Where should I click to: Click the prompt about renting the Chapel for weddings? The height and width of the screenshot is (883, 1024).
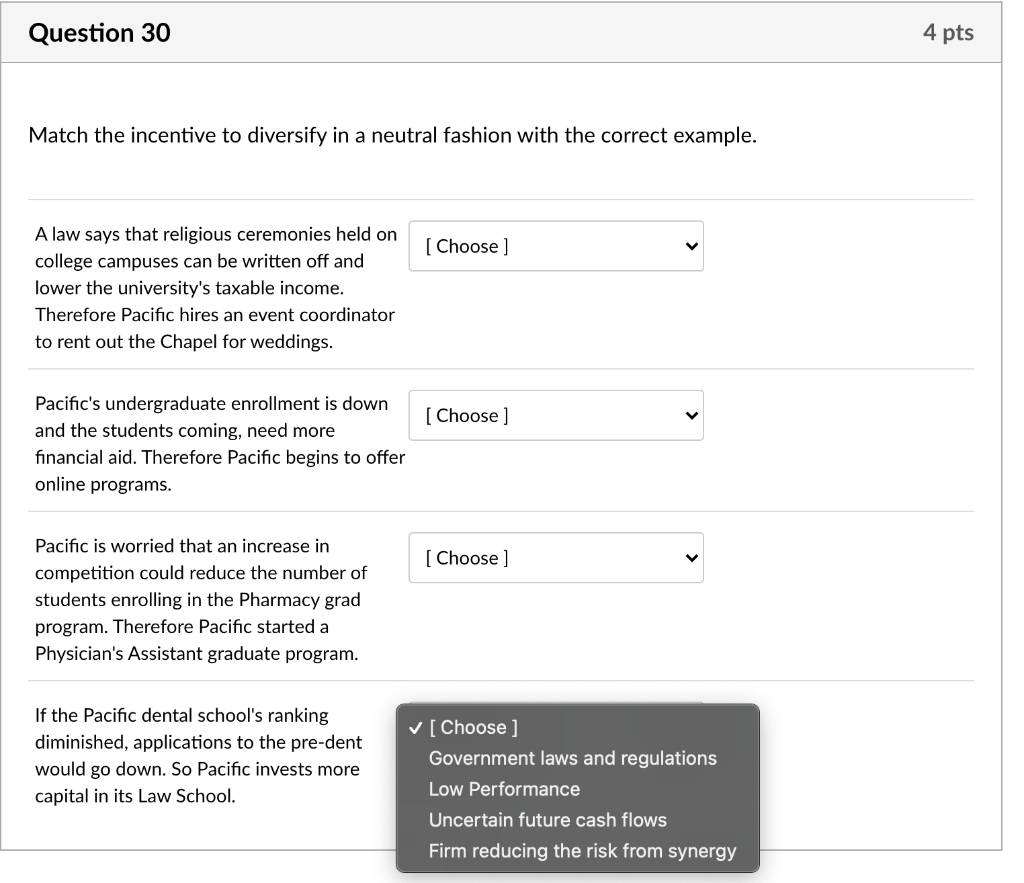(x=216, y=288)
